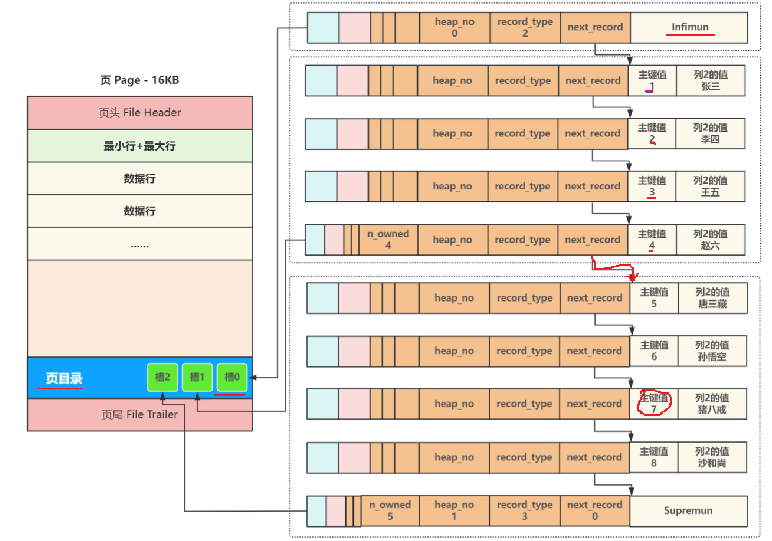Viewport: 772px width, 541px height.
Task: Click next_record in the 猪八戒 row
Action: tap(594, 404)
